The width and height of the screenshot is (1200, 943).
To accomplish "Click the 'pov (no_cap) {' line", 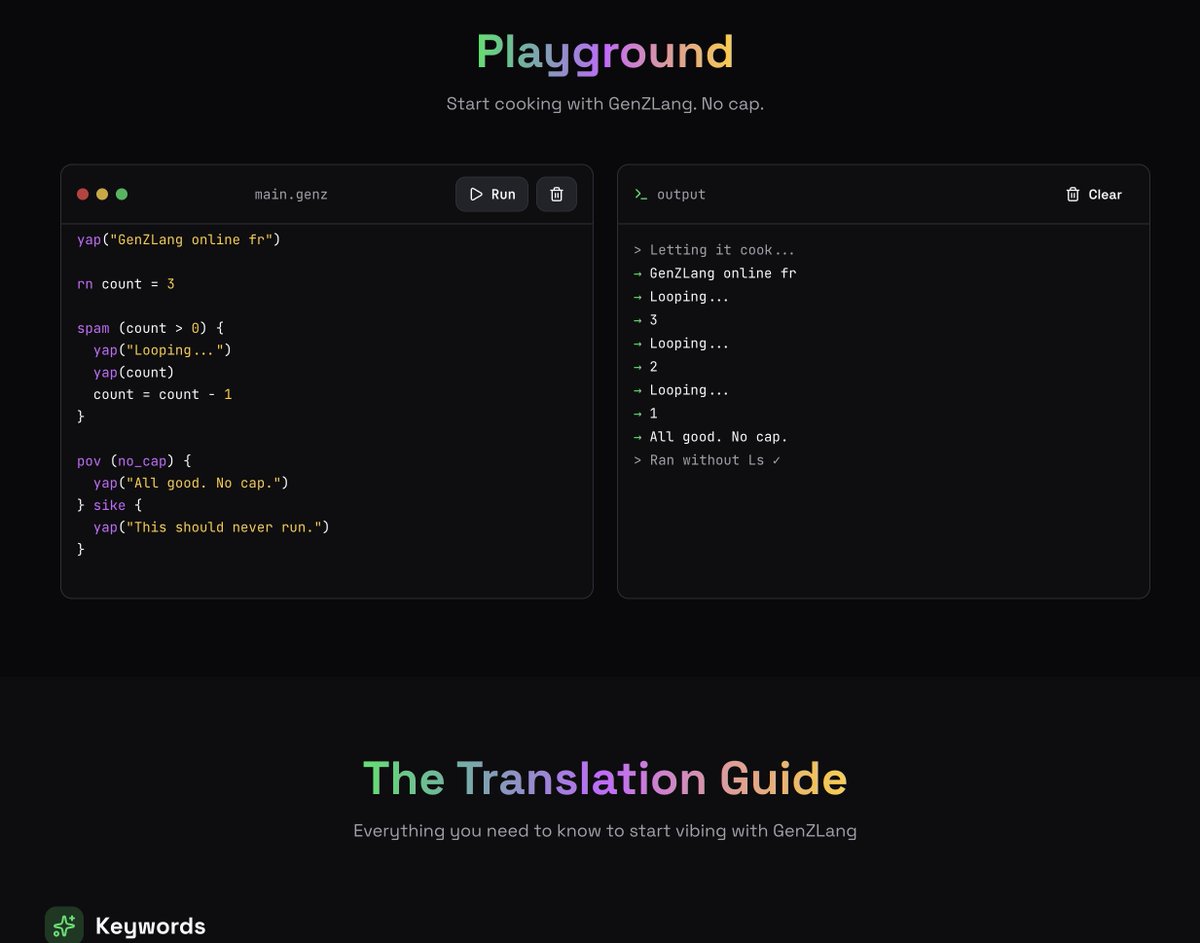I will click(134, 461).
